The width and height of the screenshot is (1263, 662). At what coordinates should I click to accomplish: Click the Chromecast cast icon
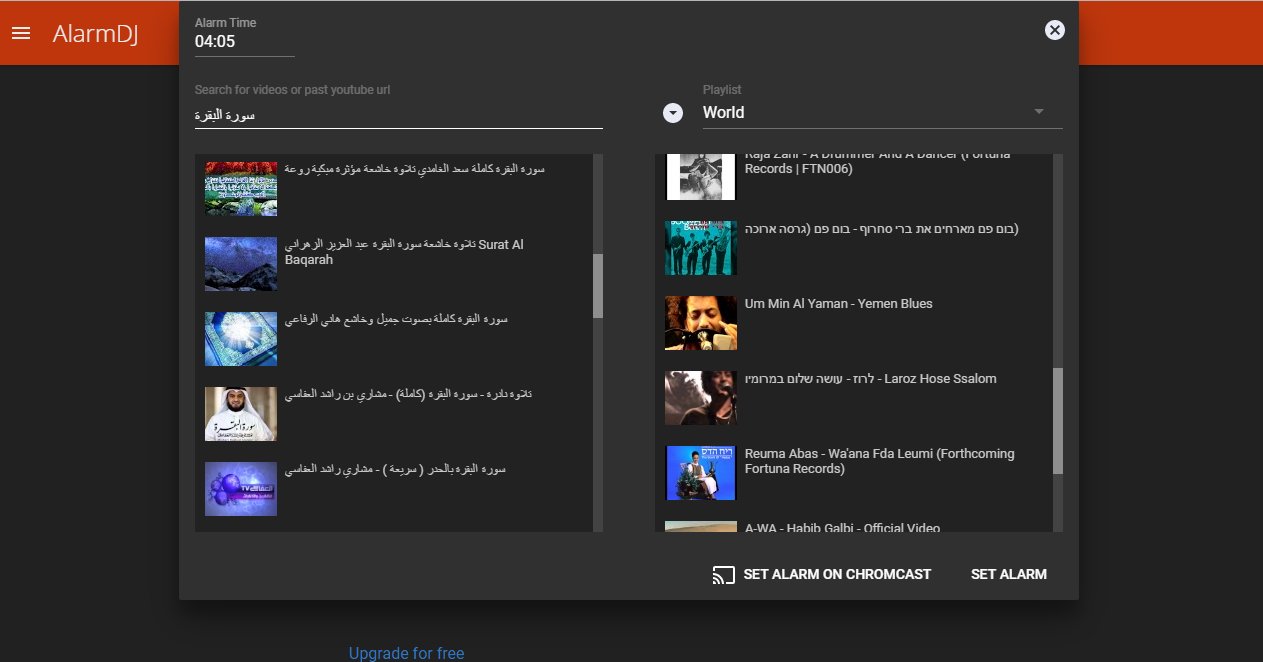tap(723, 575)
